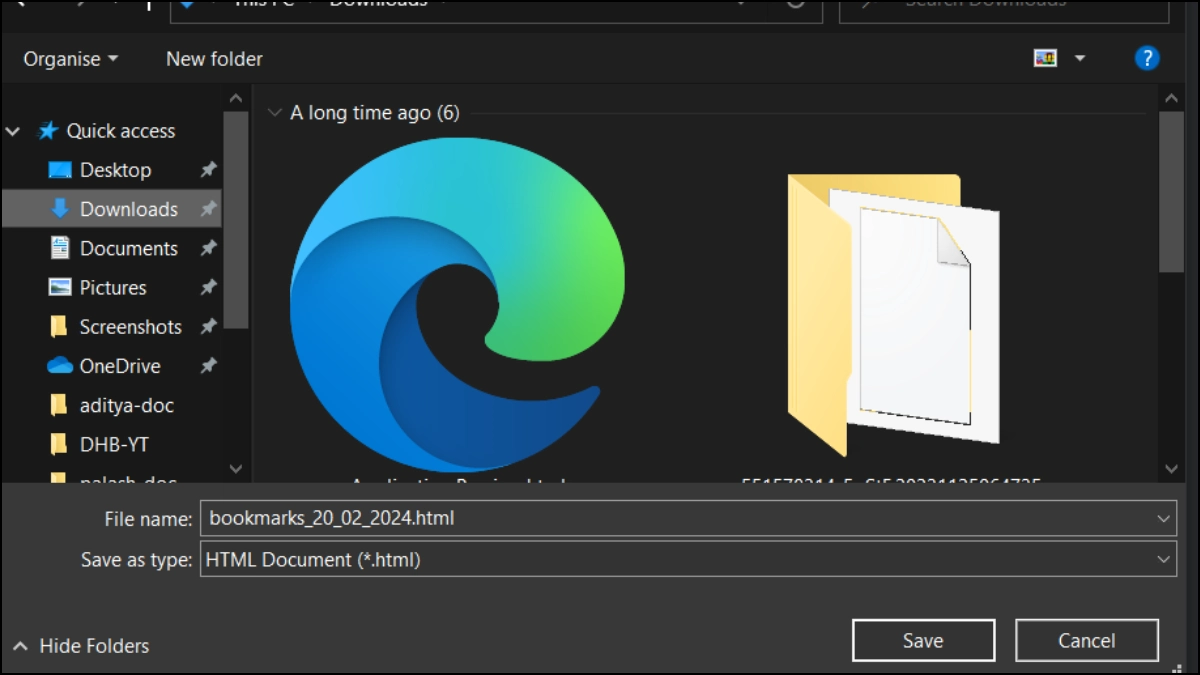Collapse the Quick access tree node
1200x675 pixels.
pyautogui.click(x=13, y=131)
